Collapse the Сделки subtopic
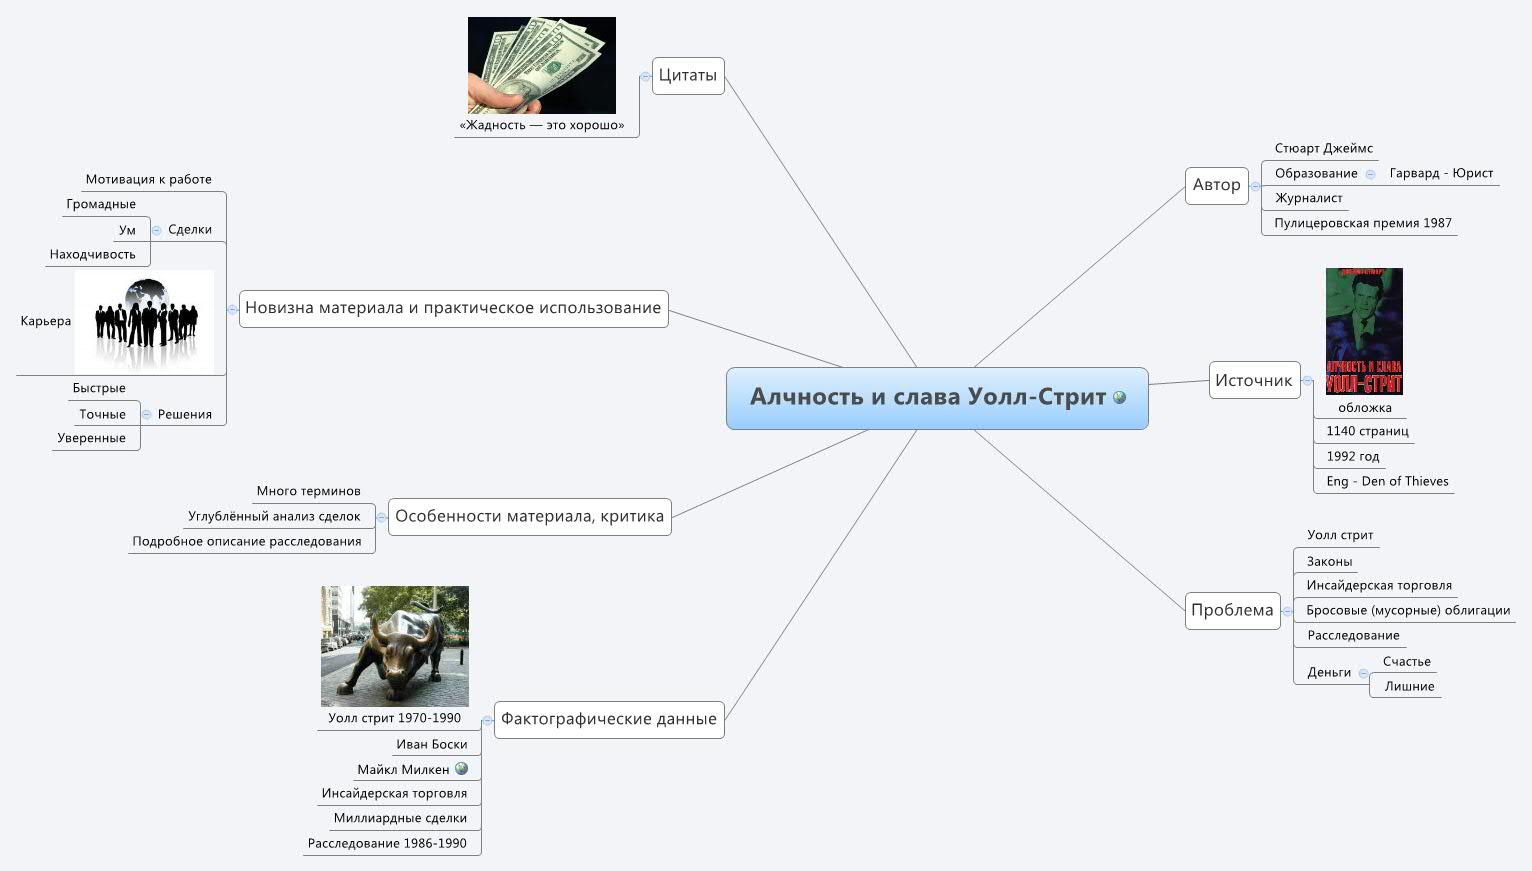The height and width of the screenshot is (871, 1532). pos(156,230)
